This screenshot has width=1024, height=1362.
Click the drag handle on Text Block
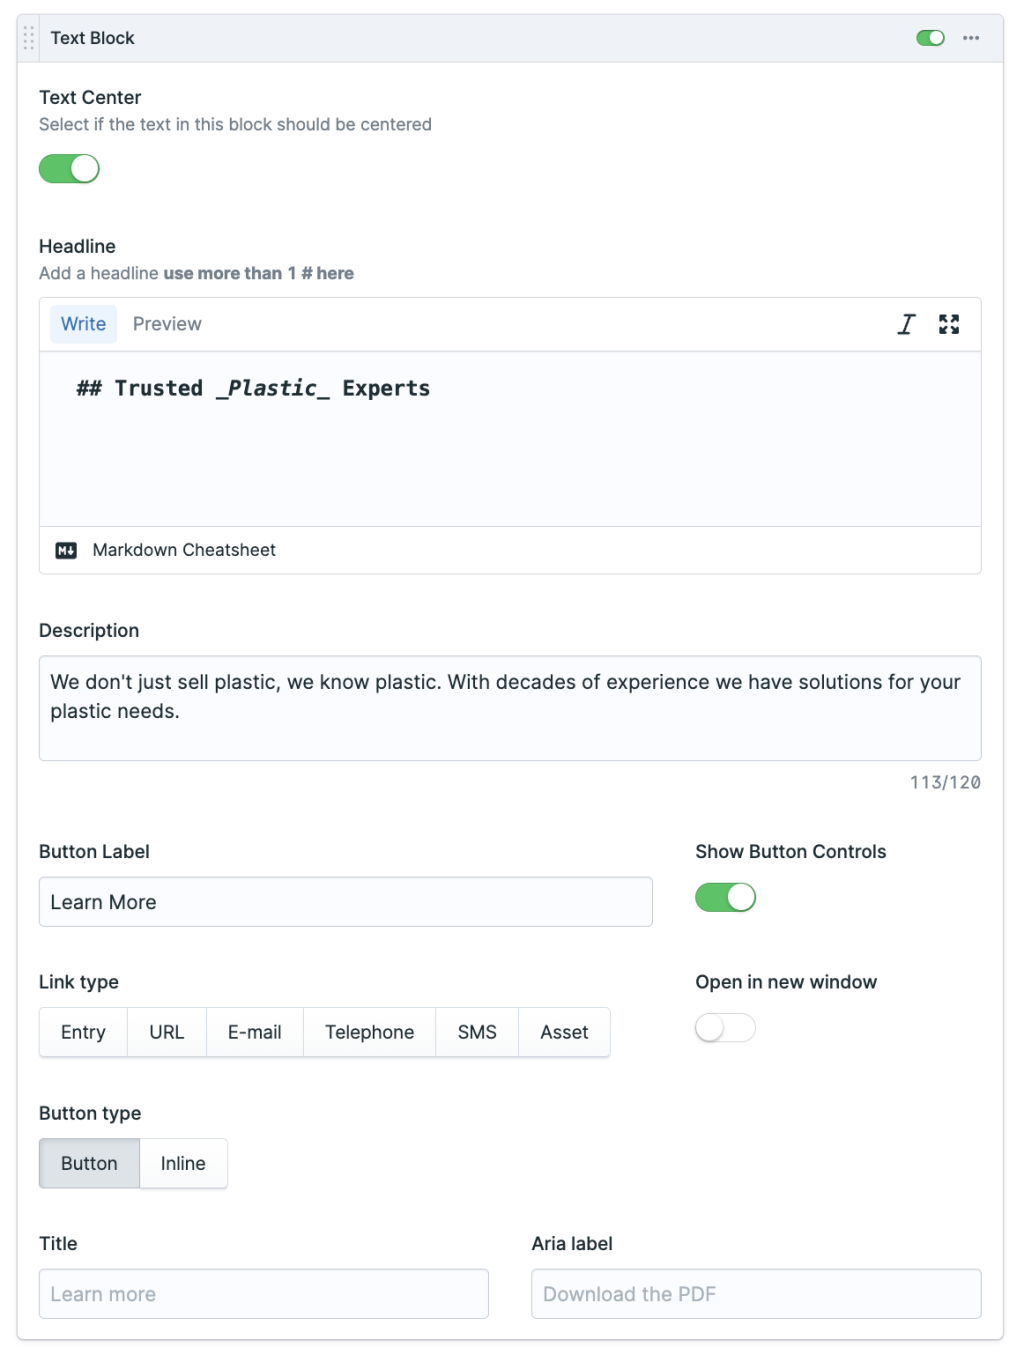pyautogui.click(x=27, y=37)
